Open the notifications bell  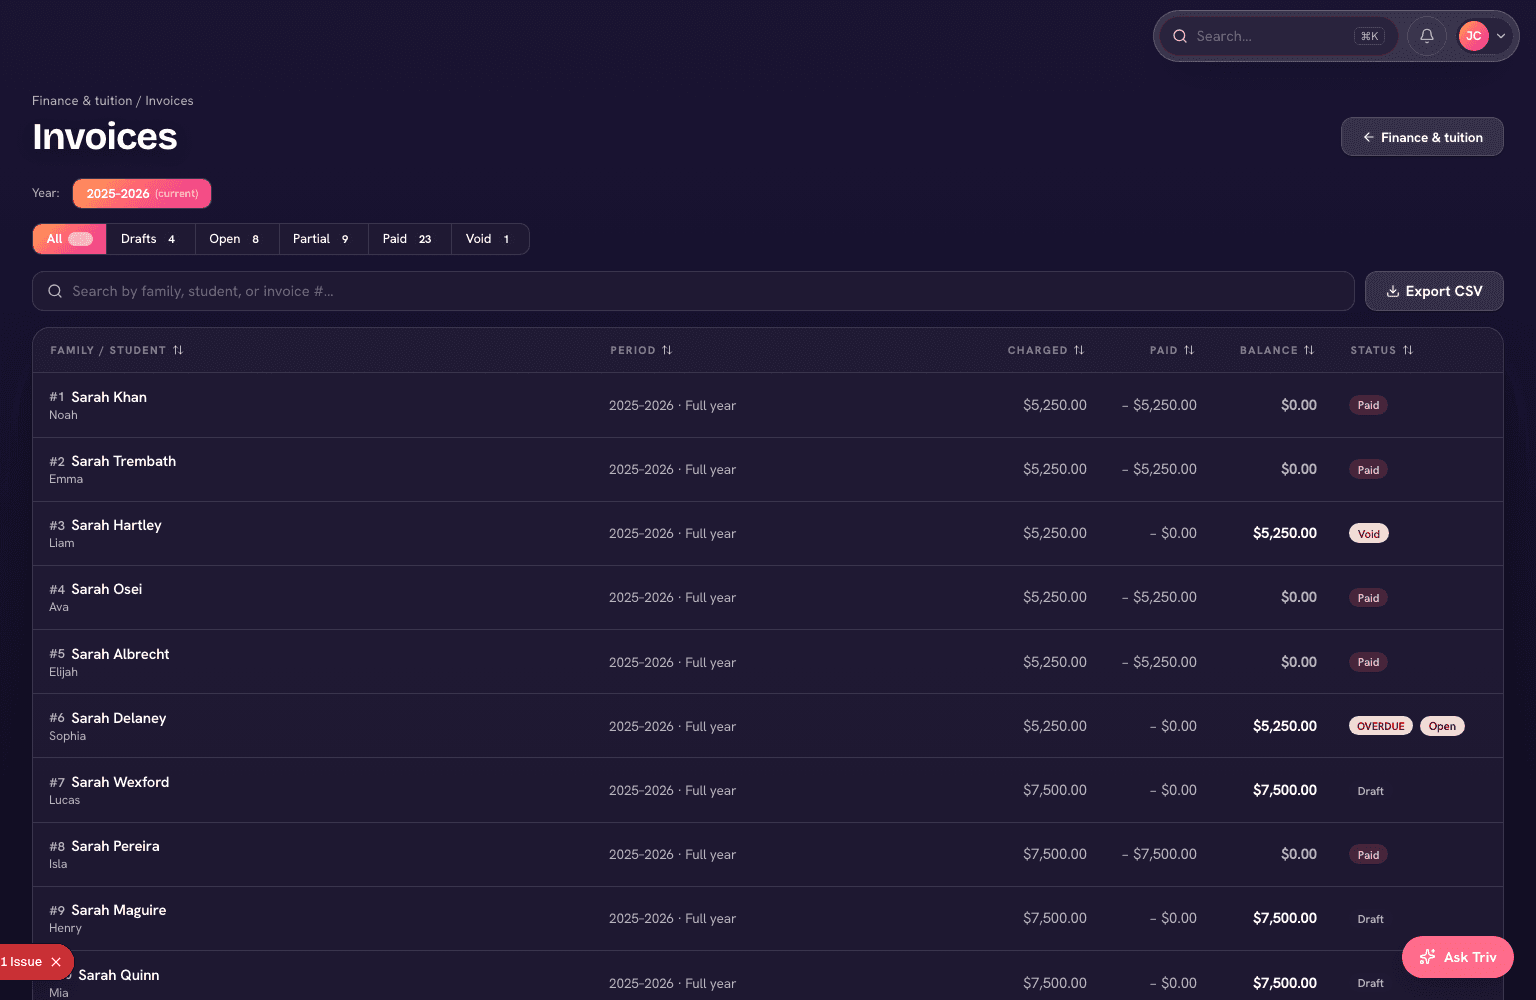1427,36
